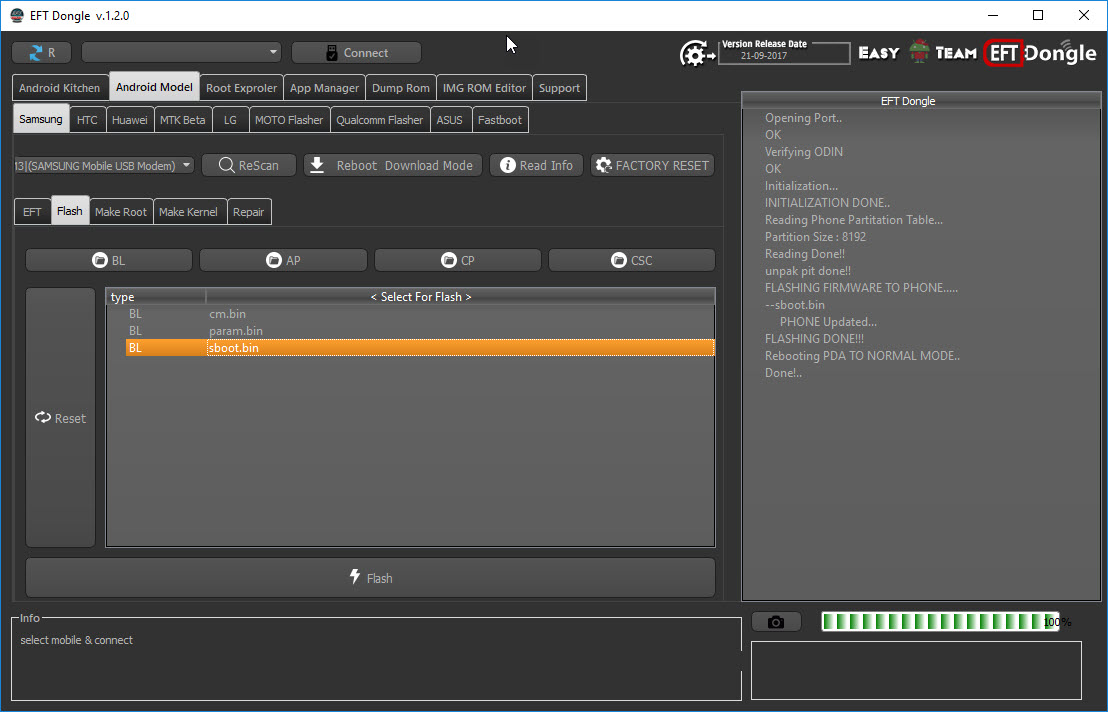Select the Samsung brand tab
The height and width of the screenshot is (712, 1108).
click(x=41, y=119)
